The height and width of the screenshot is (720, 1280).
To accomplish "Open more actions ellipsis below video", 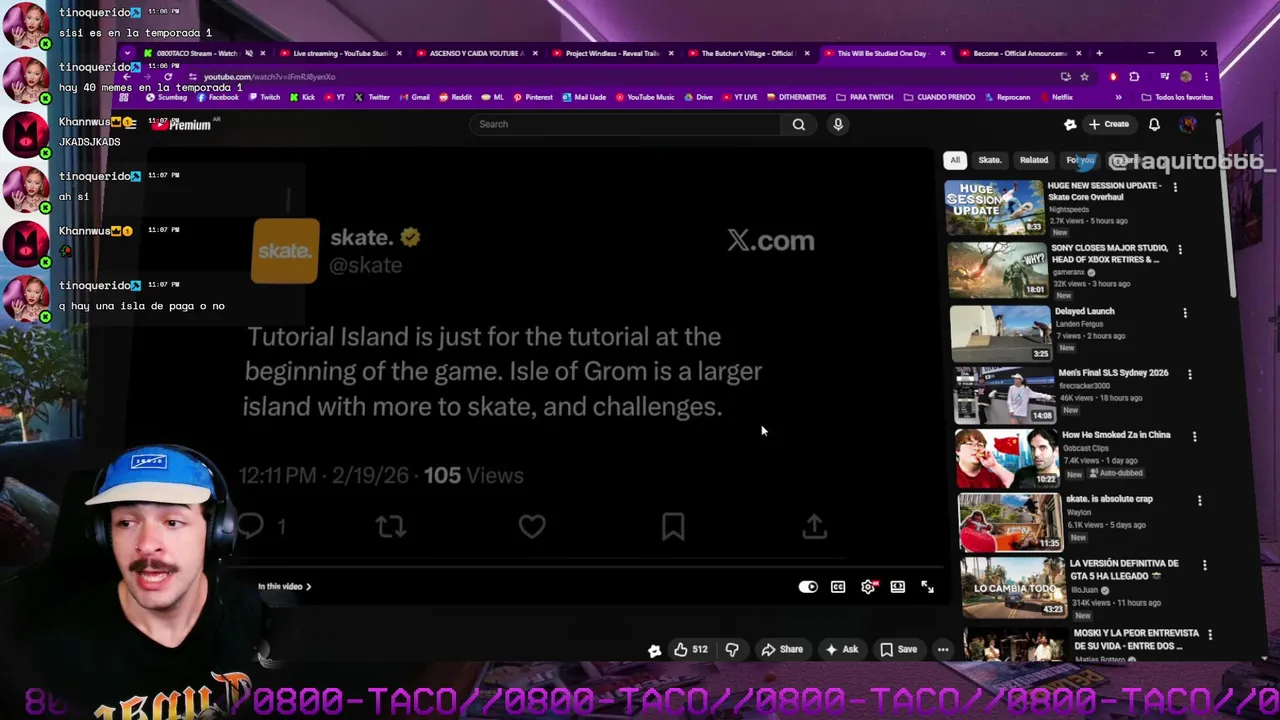I will coord(943,649).
